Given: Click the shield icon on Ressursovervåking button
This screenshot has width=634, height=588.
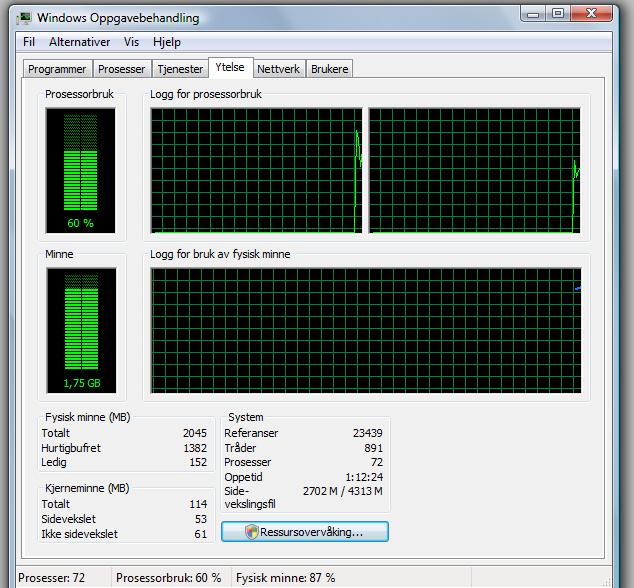Looking at the screenshot, I should 251,531.
